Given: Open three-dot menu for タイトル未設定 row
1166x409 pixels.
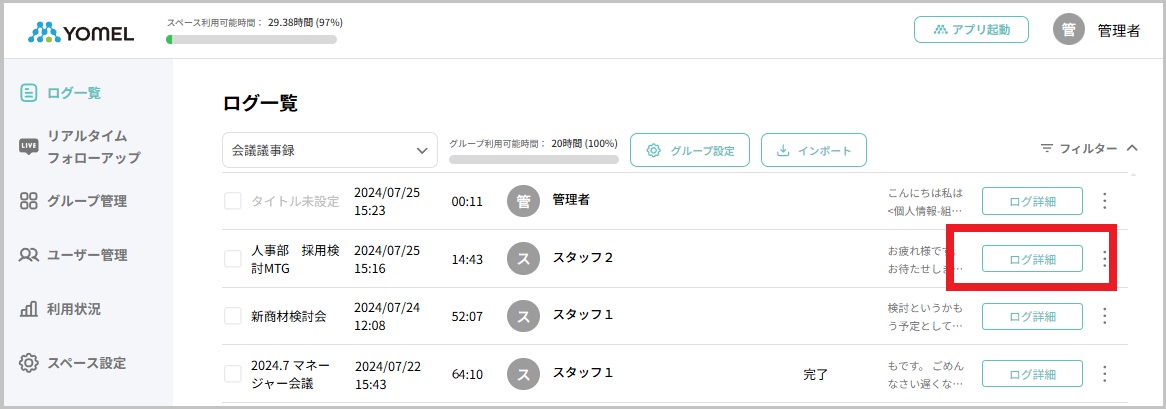Looking at the screenshot, I should tap(1104, 201).
